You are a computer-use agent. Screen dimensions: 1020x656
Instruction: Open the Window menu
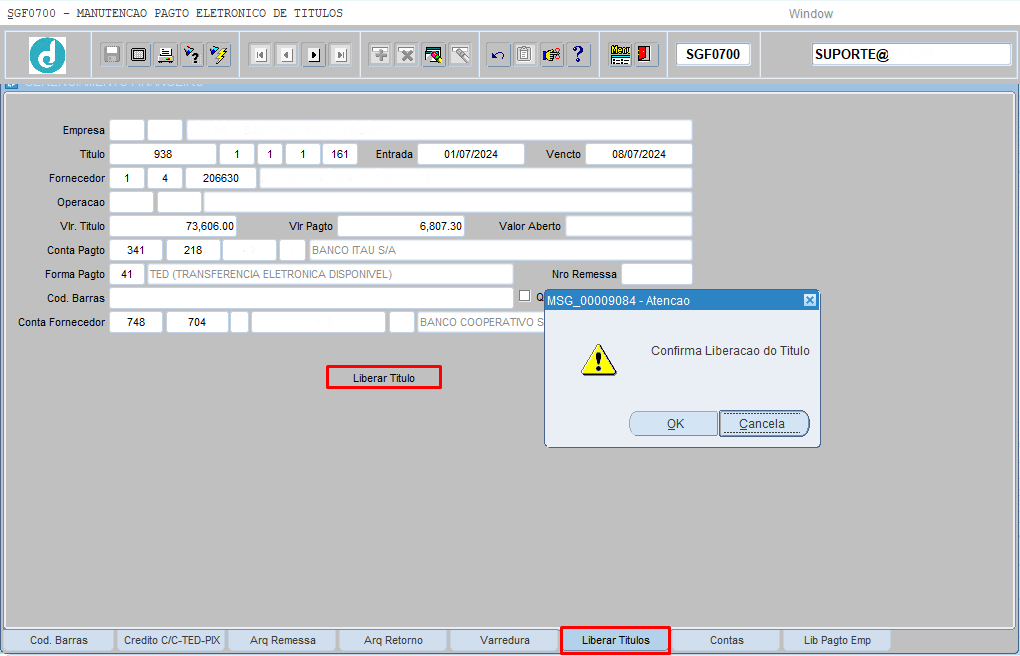point(810,13)
